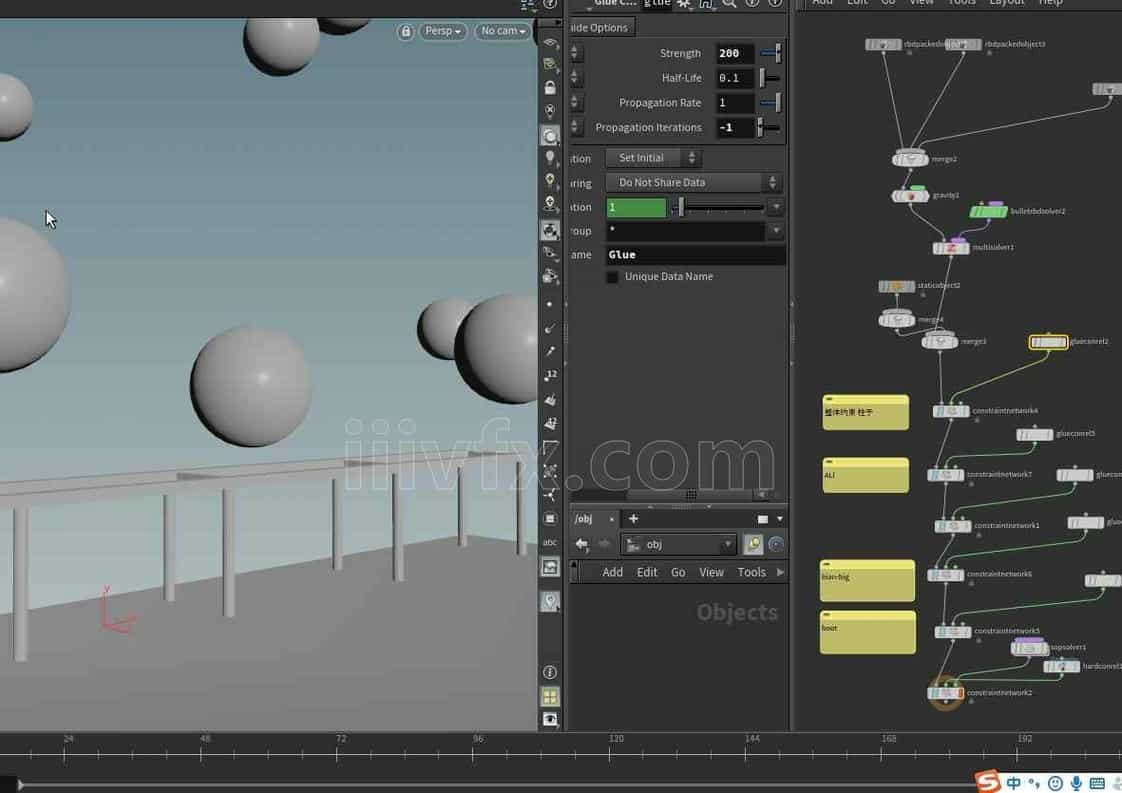The width and height of the screenshot is (1122, 793).
Task: Toggle the abc text display icon
Action: (550, 543)
